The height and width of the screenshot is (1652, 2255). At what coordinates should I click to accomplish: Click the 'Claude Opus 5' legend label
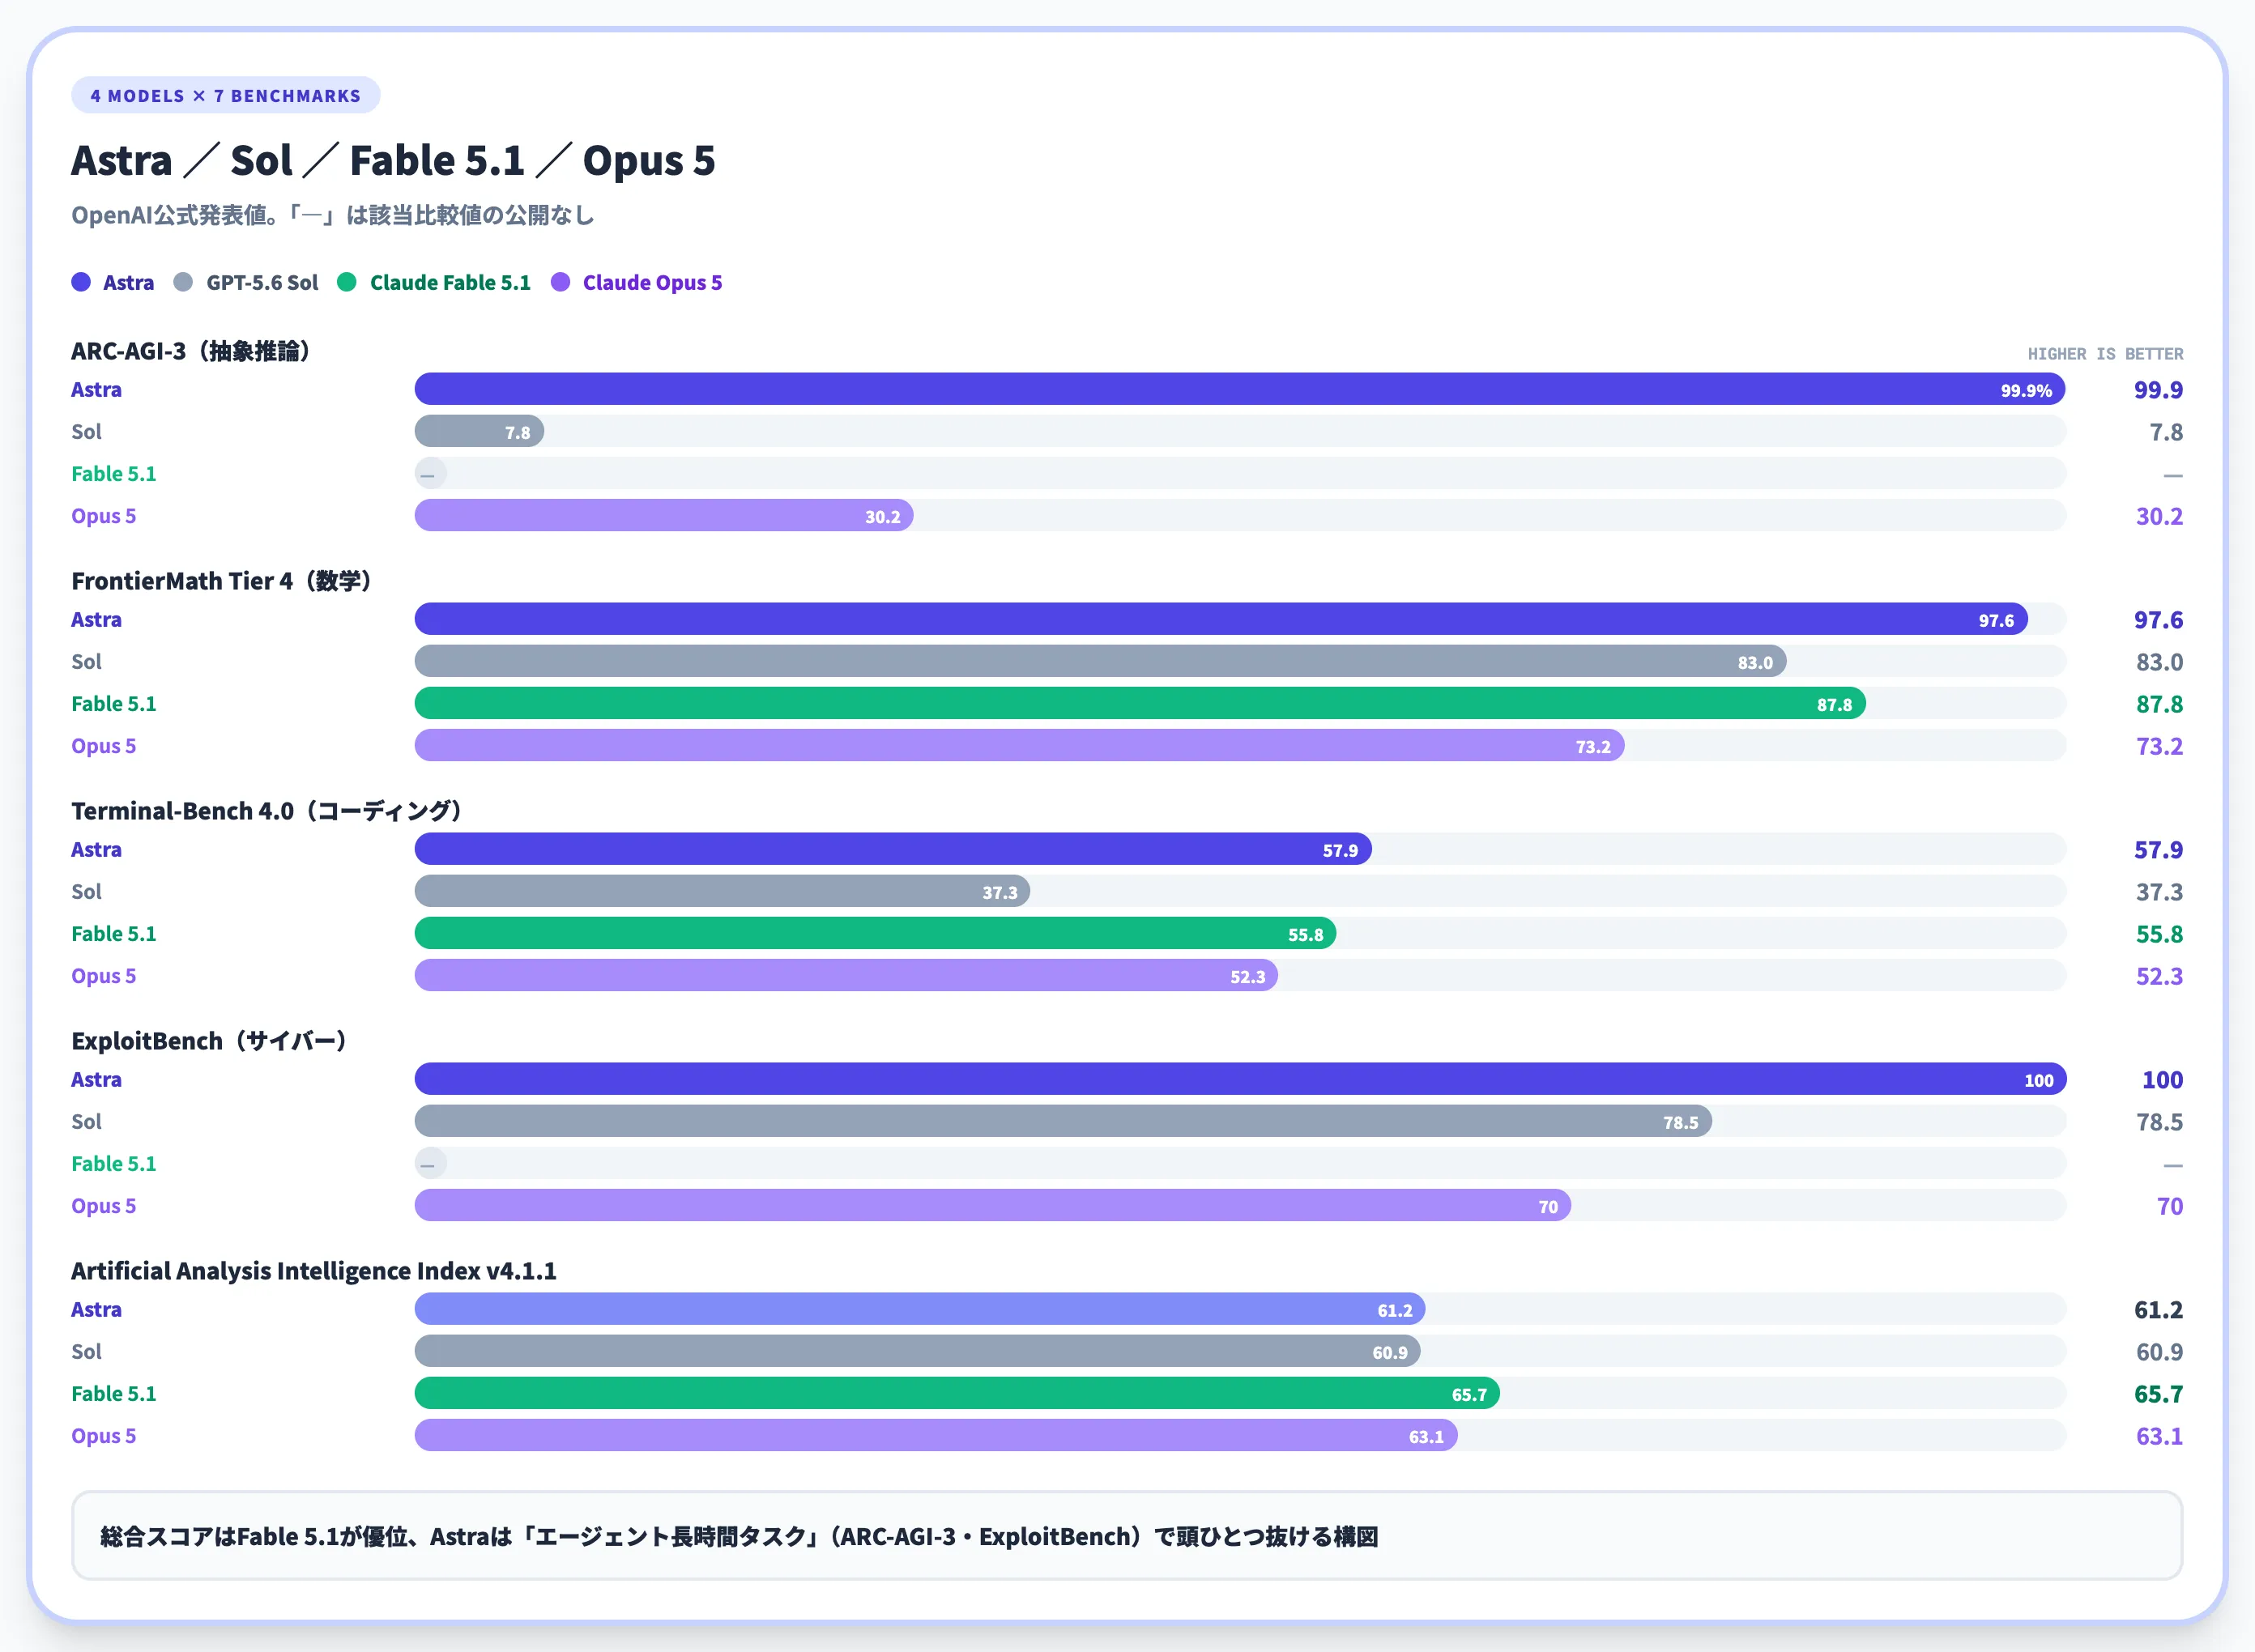click(652, 283)
